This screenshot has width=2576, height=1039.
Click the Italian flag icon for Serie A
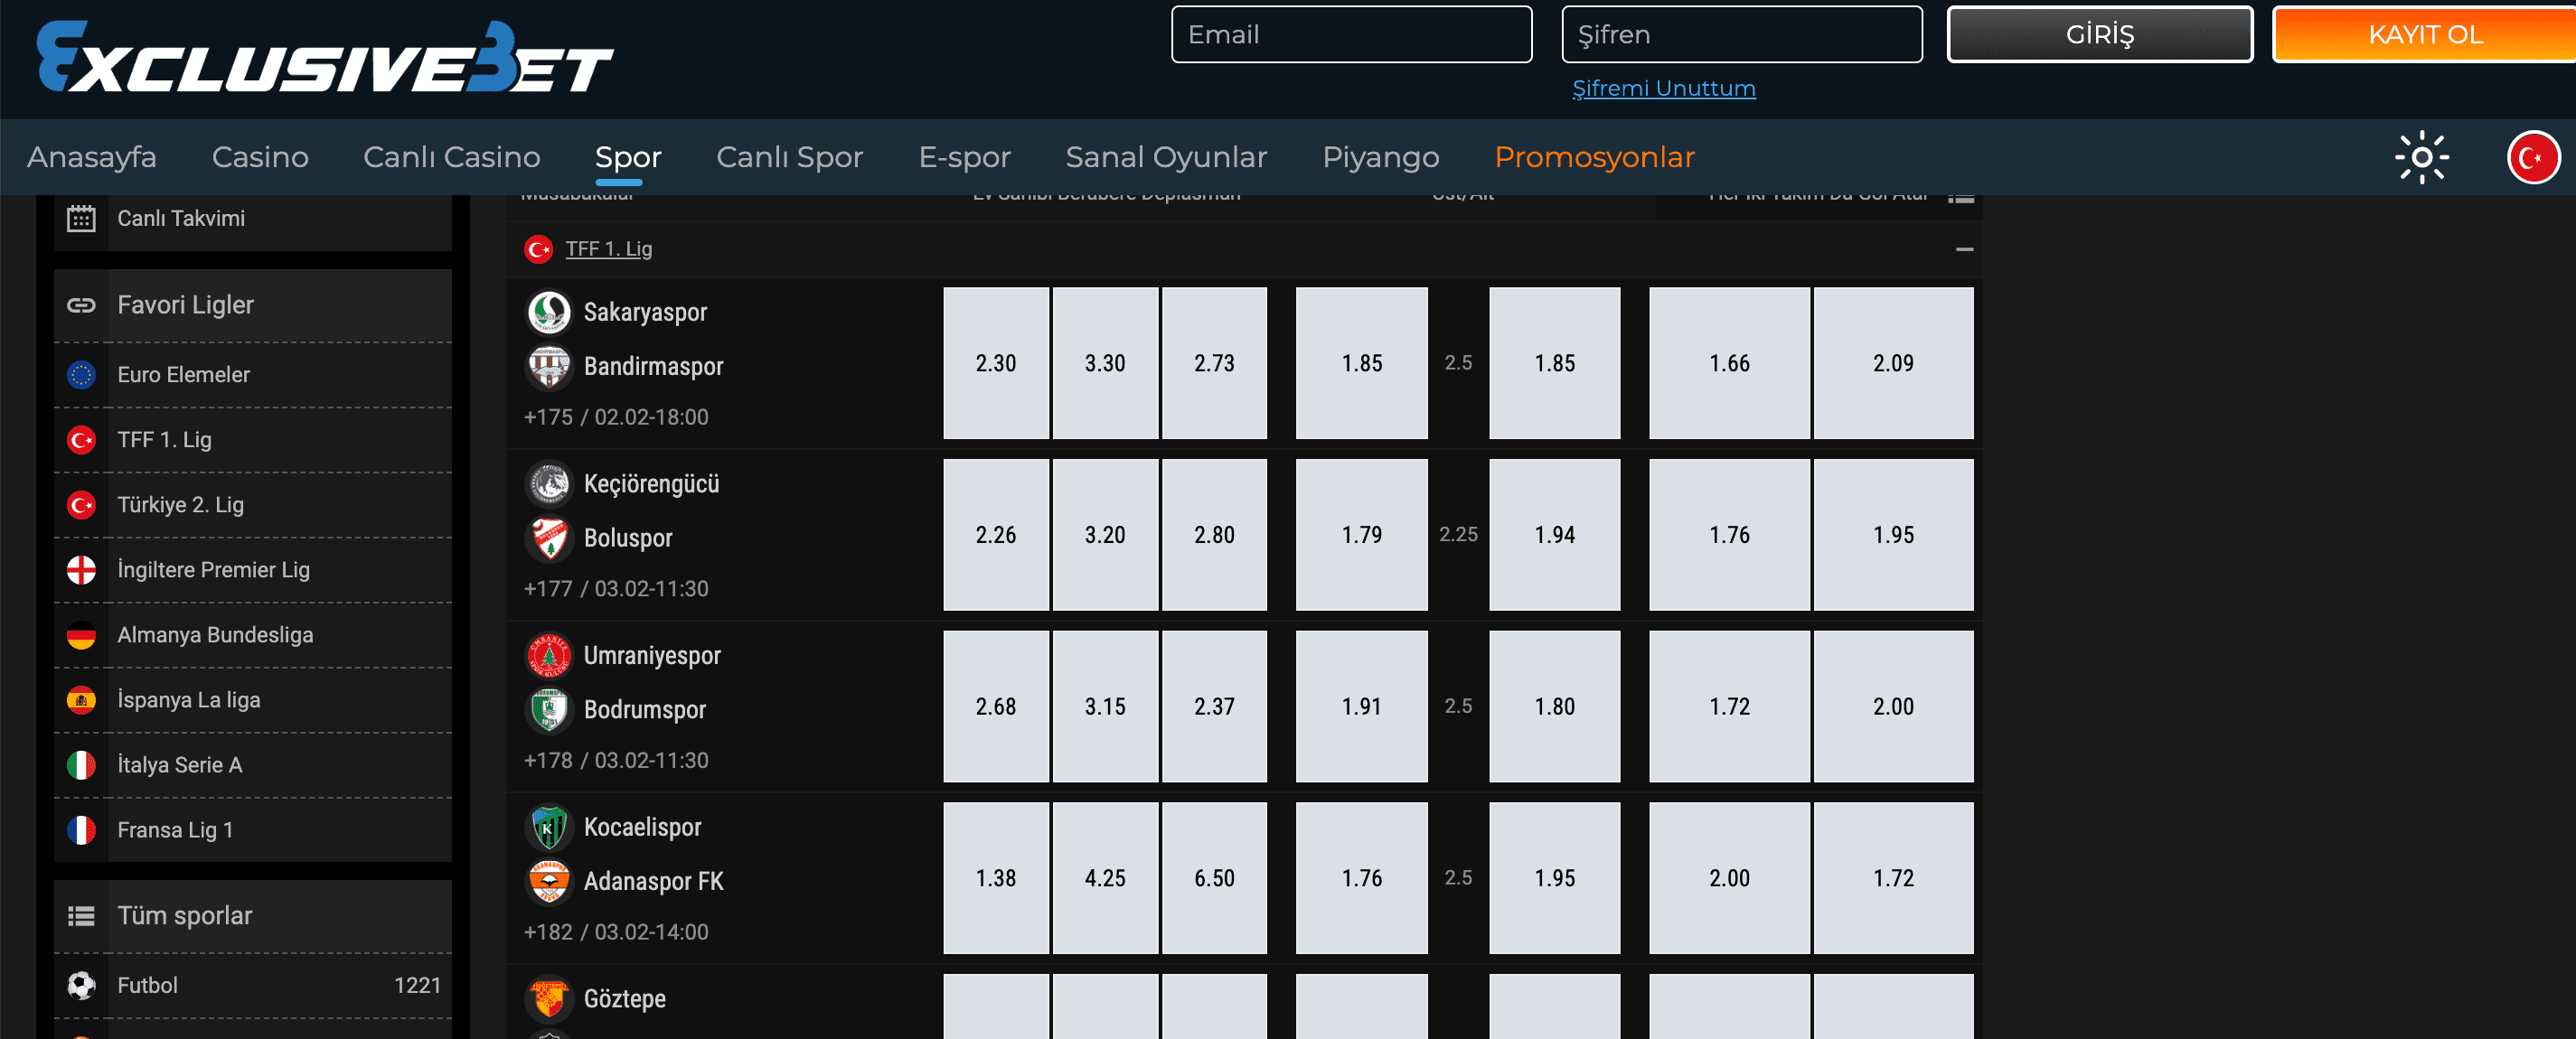[x=81, y=765]
